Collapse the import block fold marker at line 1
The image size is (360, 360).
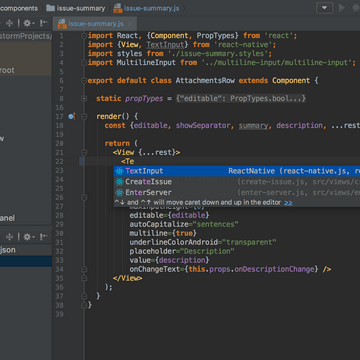click(x=84, y=36)
